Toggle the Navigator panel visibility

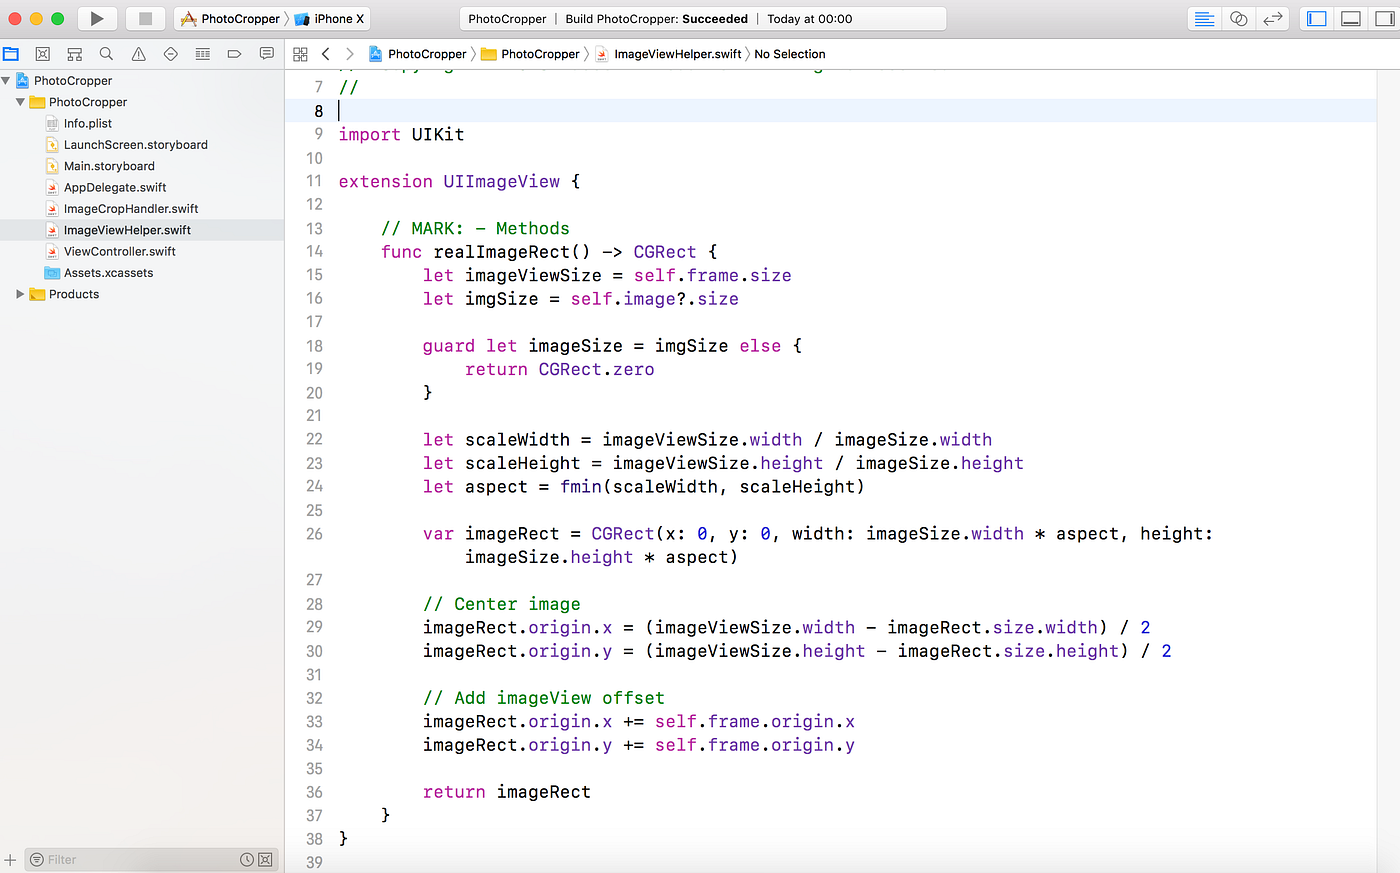(x=1315, y=18)
